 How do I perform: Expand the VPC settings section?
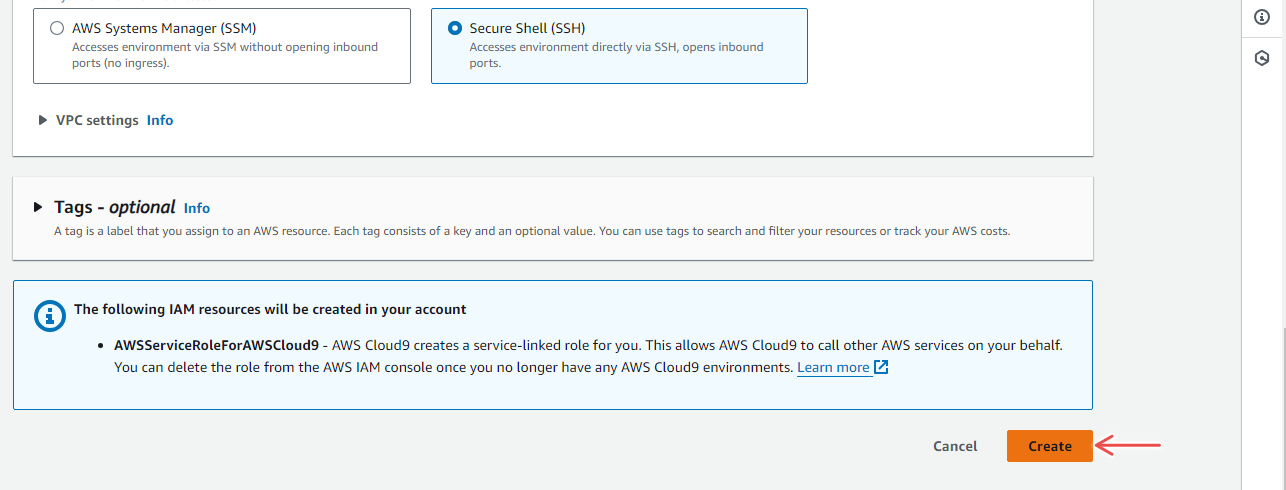pyautogui.click(x=43, y=120)
